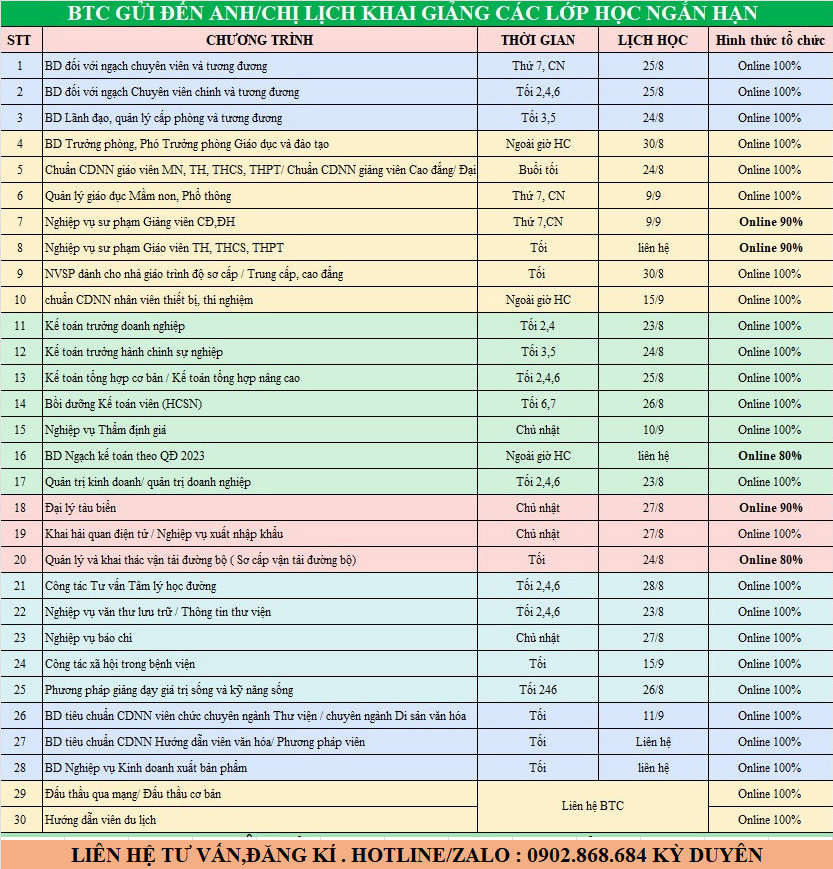The width and height of the screenshot is (833, 869).
Task: Select the Đại lý tàu biển program cell
Action: coord(259,508)
